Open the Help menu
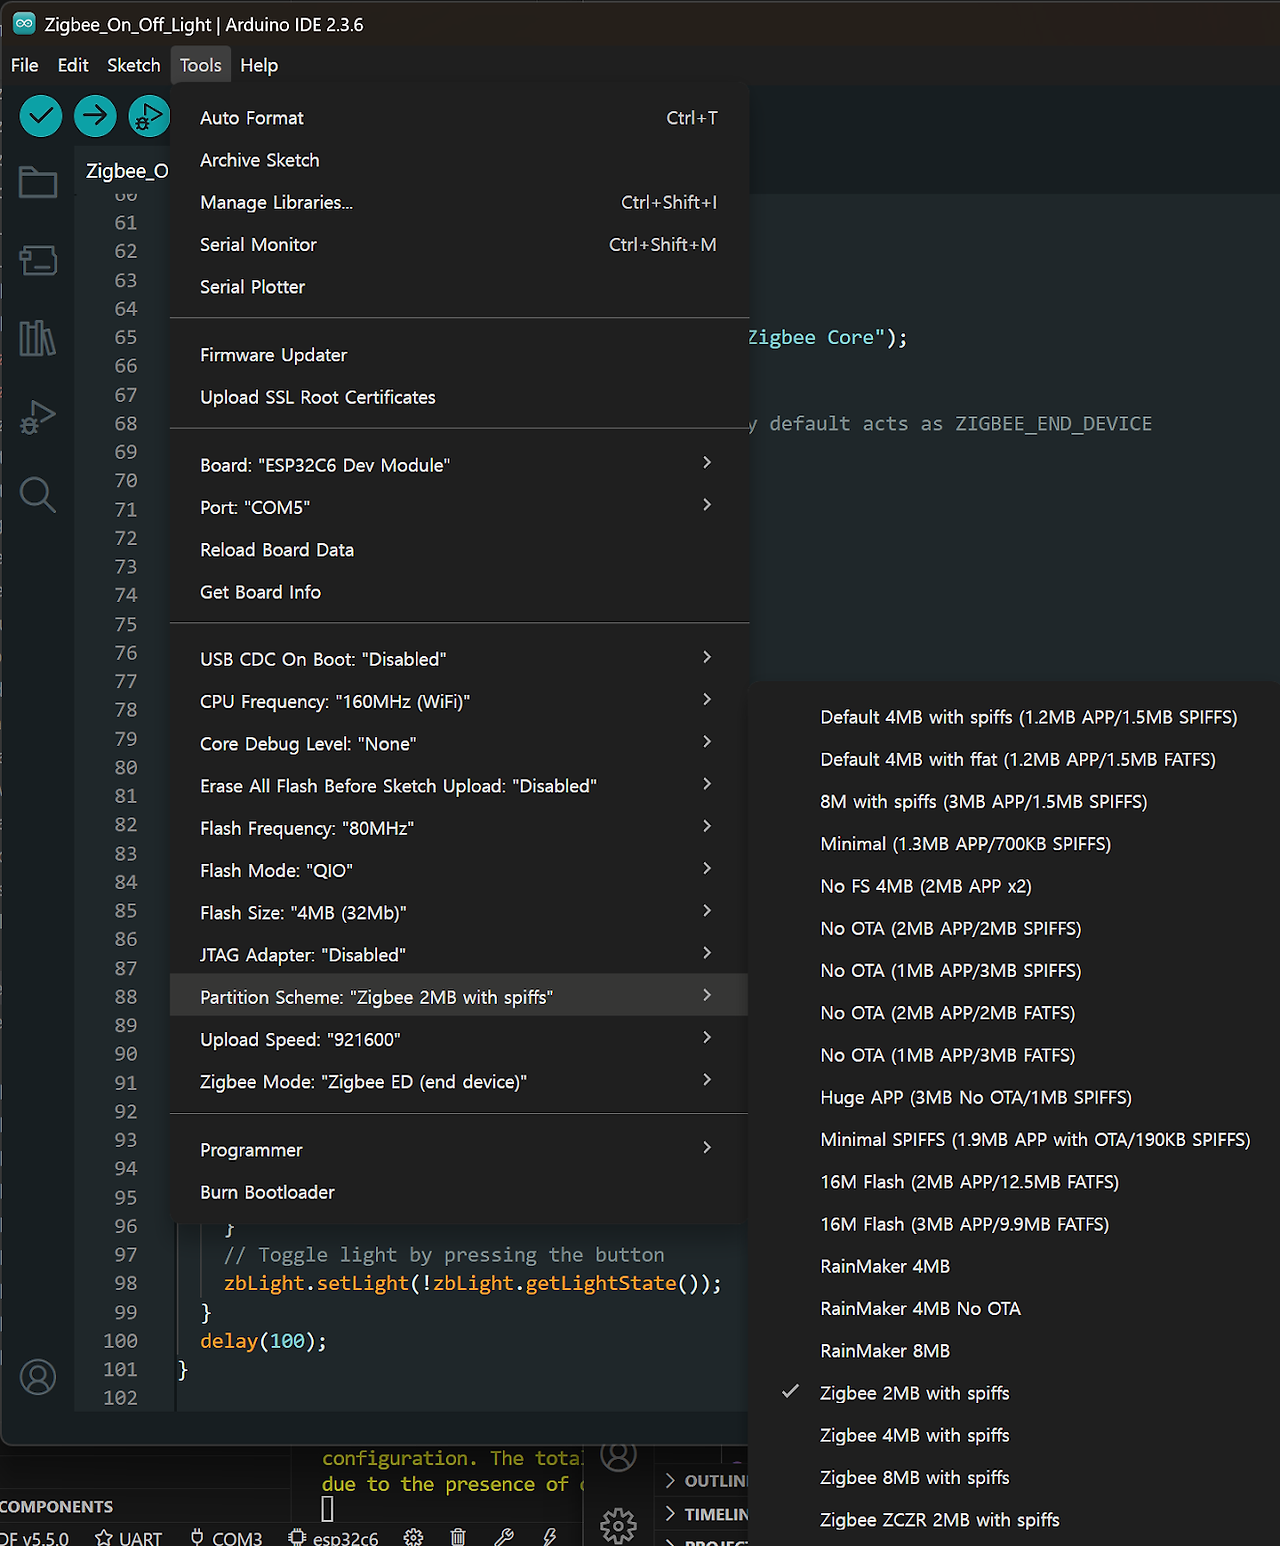Viewport: 1280px width, 1546px height. pos(259,65)
